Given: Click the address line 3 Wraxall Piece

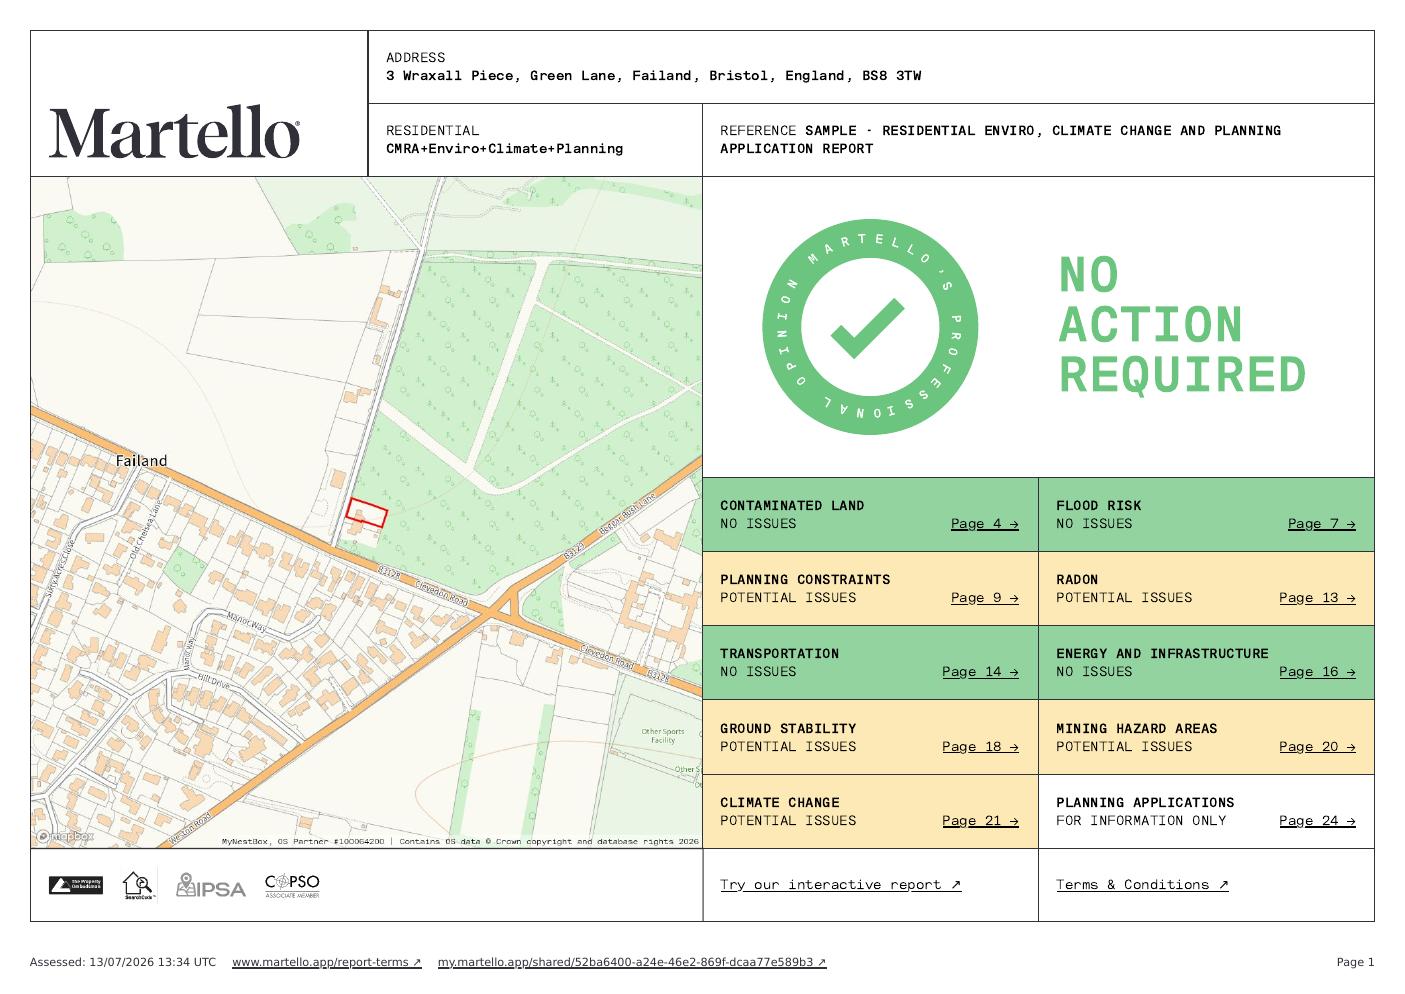Looking at the screenshot, I should point(653,76).
